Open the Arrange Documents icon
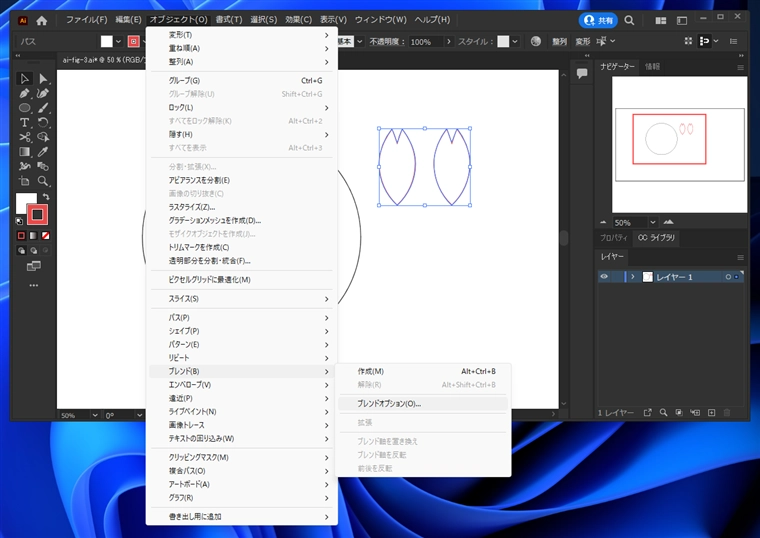The height and width of the screenshot is (538, 760). click(x=661, y=20)
